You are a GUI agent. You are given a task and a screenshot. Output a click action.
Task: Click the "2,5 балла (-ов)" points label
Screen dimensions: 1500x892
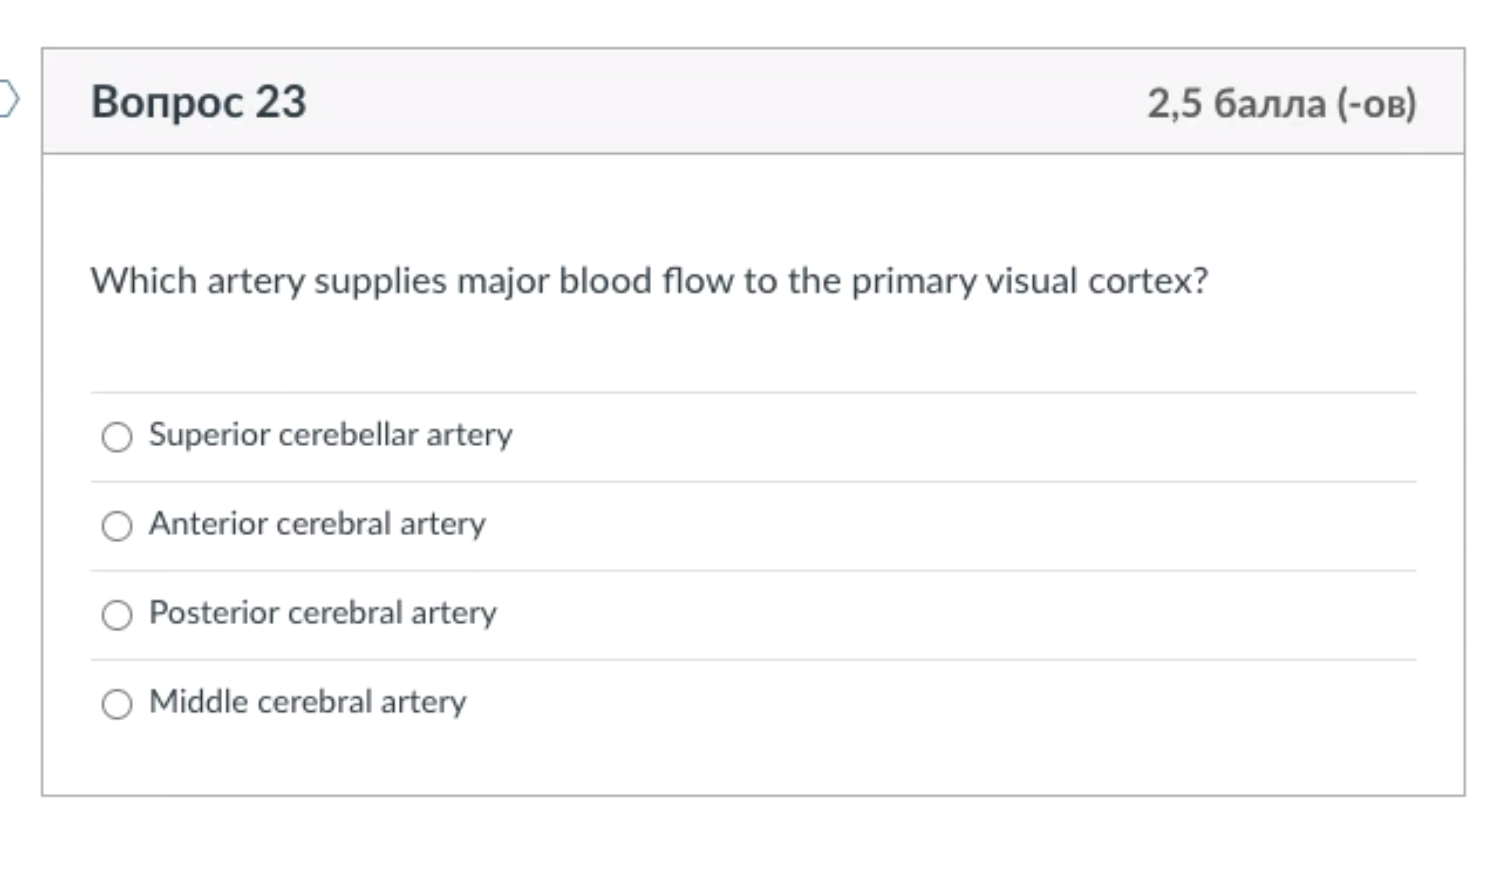1281,103
